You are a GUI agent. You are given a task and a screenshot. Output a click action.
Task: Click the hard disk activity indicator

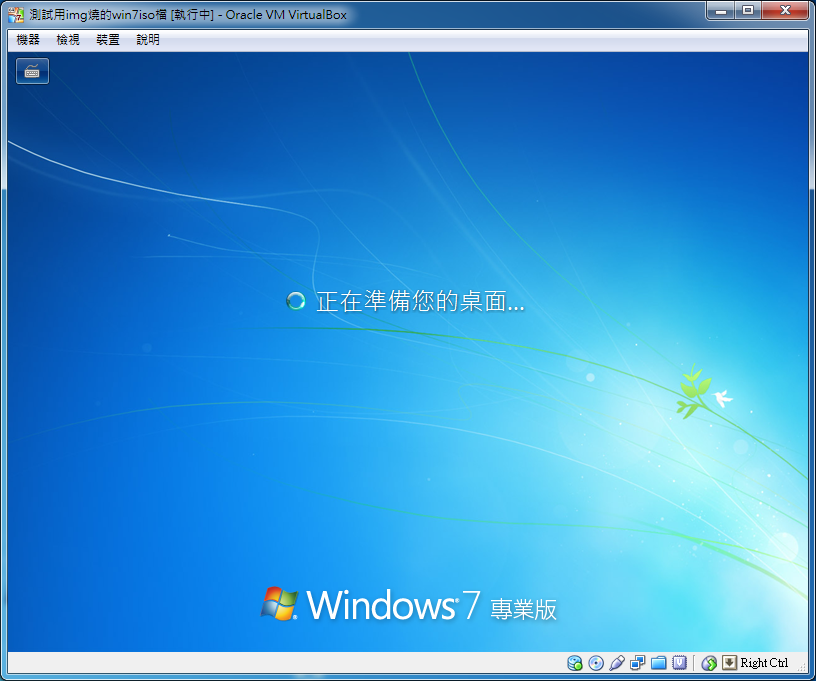click(x=575, y=663)
